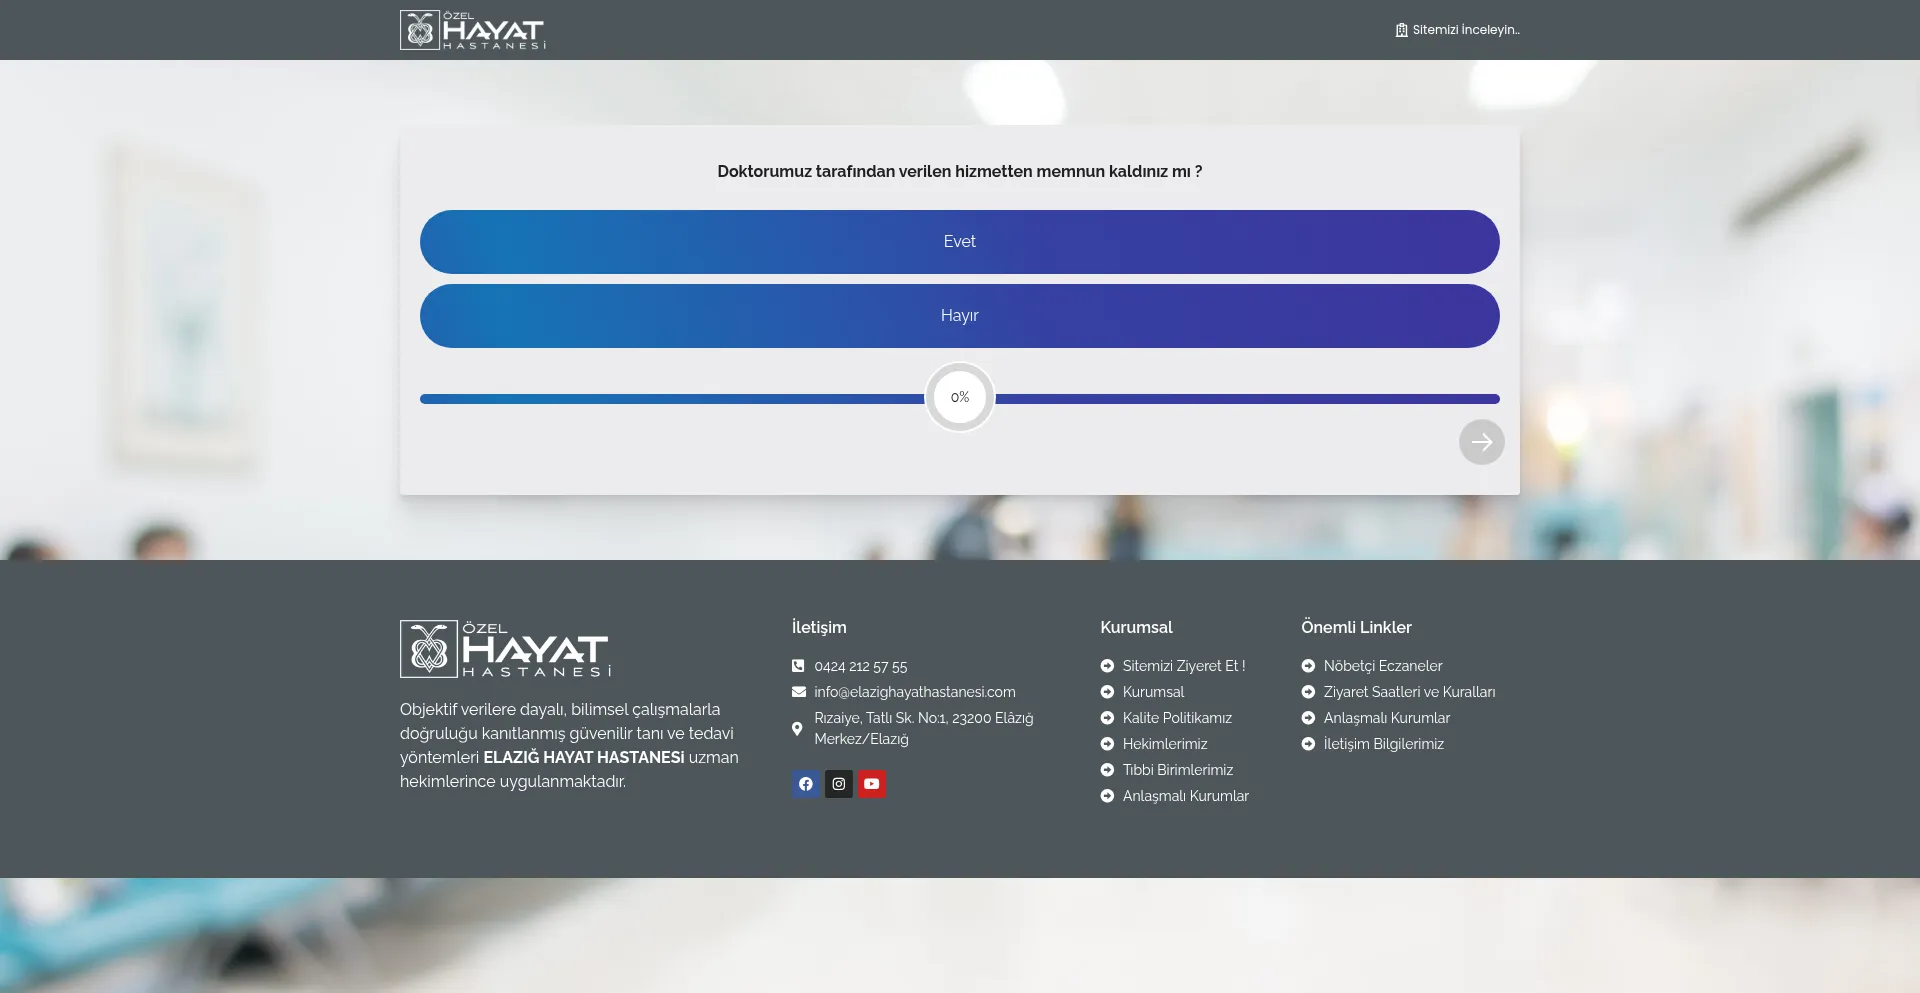The height and width of the screenshot is (993, 1920).
Task: Click the map pin address icon
Action: tap(797, 729)
